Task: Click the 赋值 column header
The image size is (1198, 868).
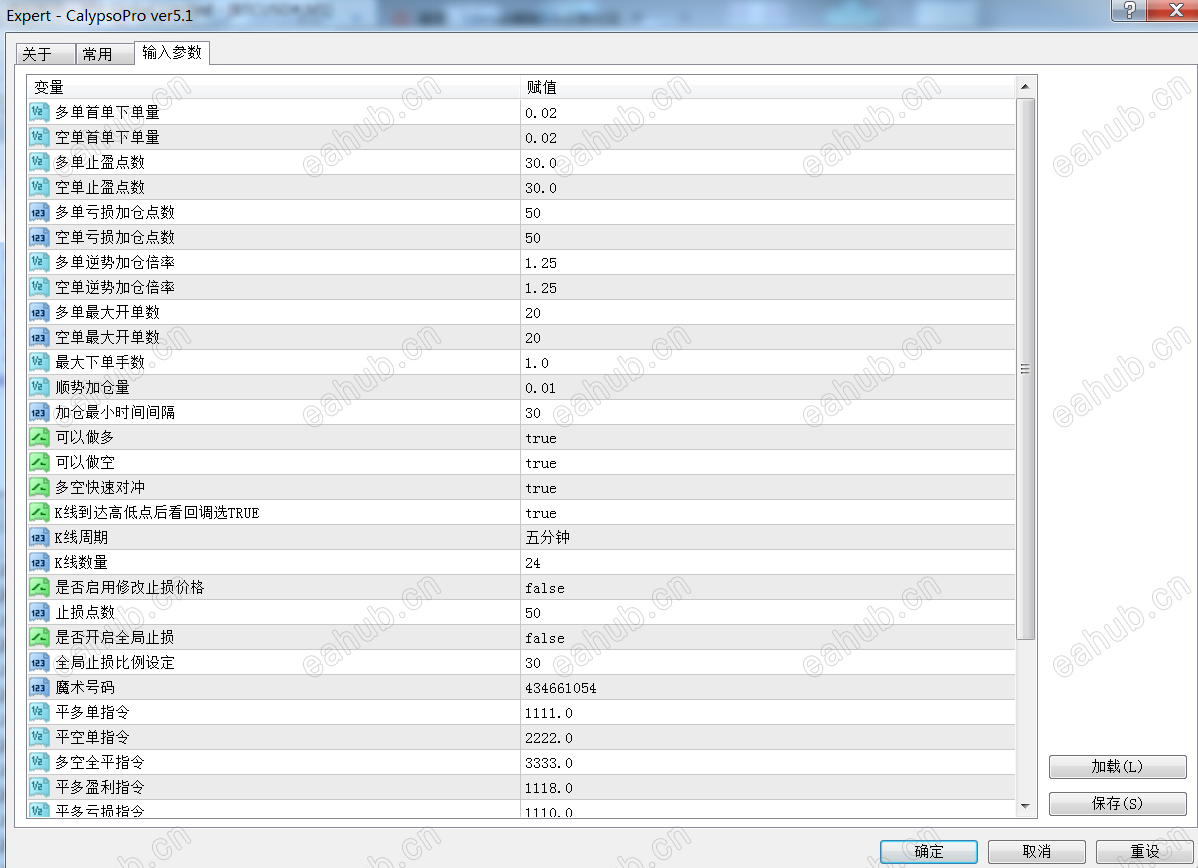Action: pyautogui.click(x=768, y=87)
